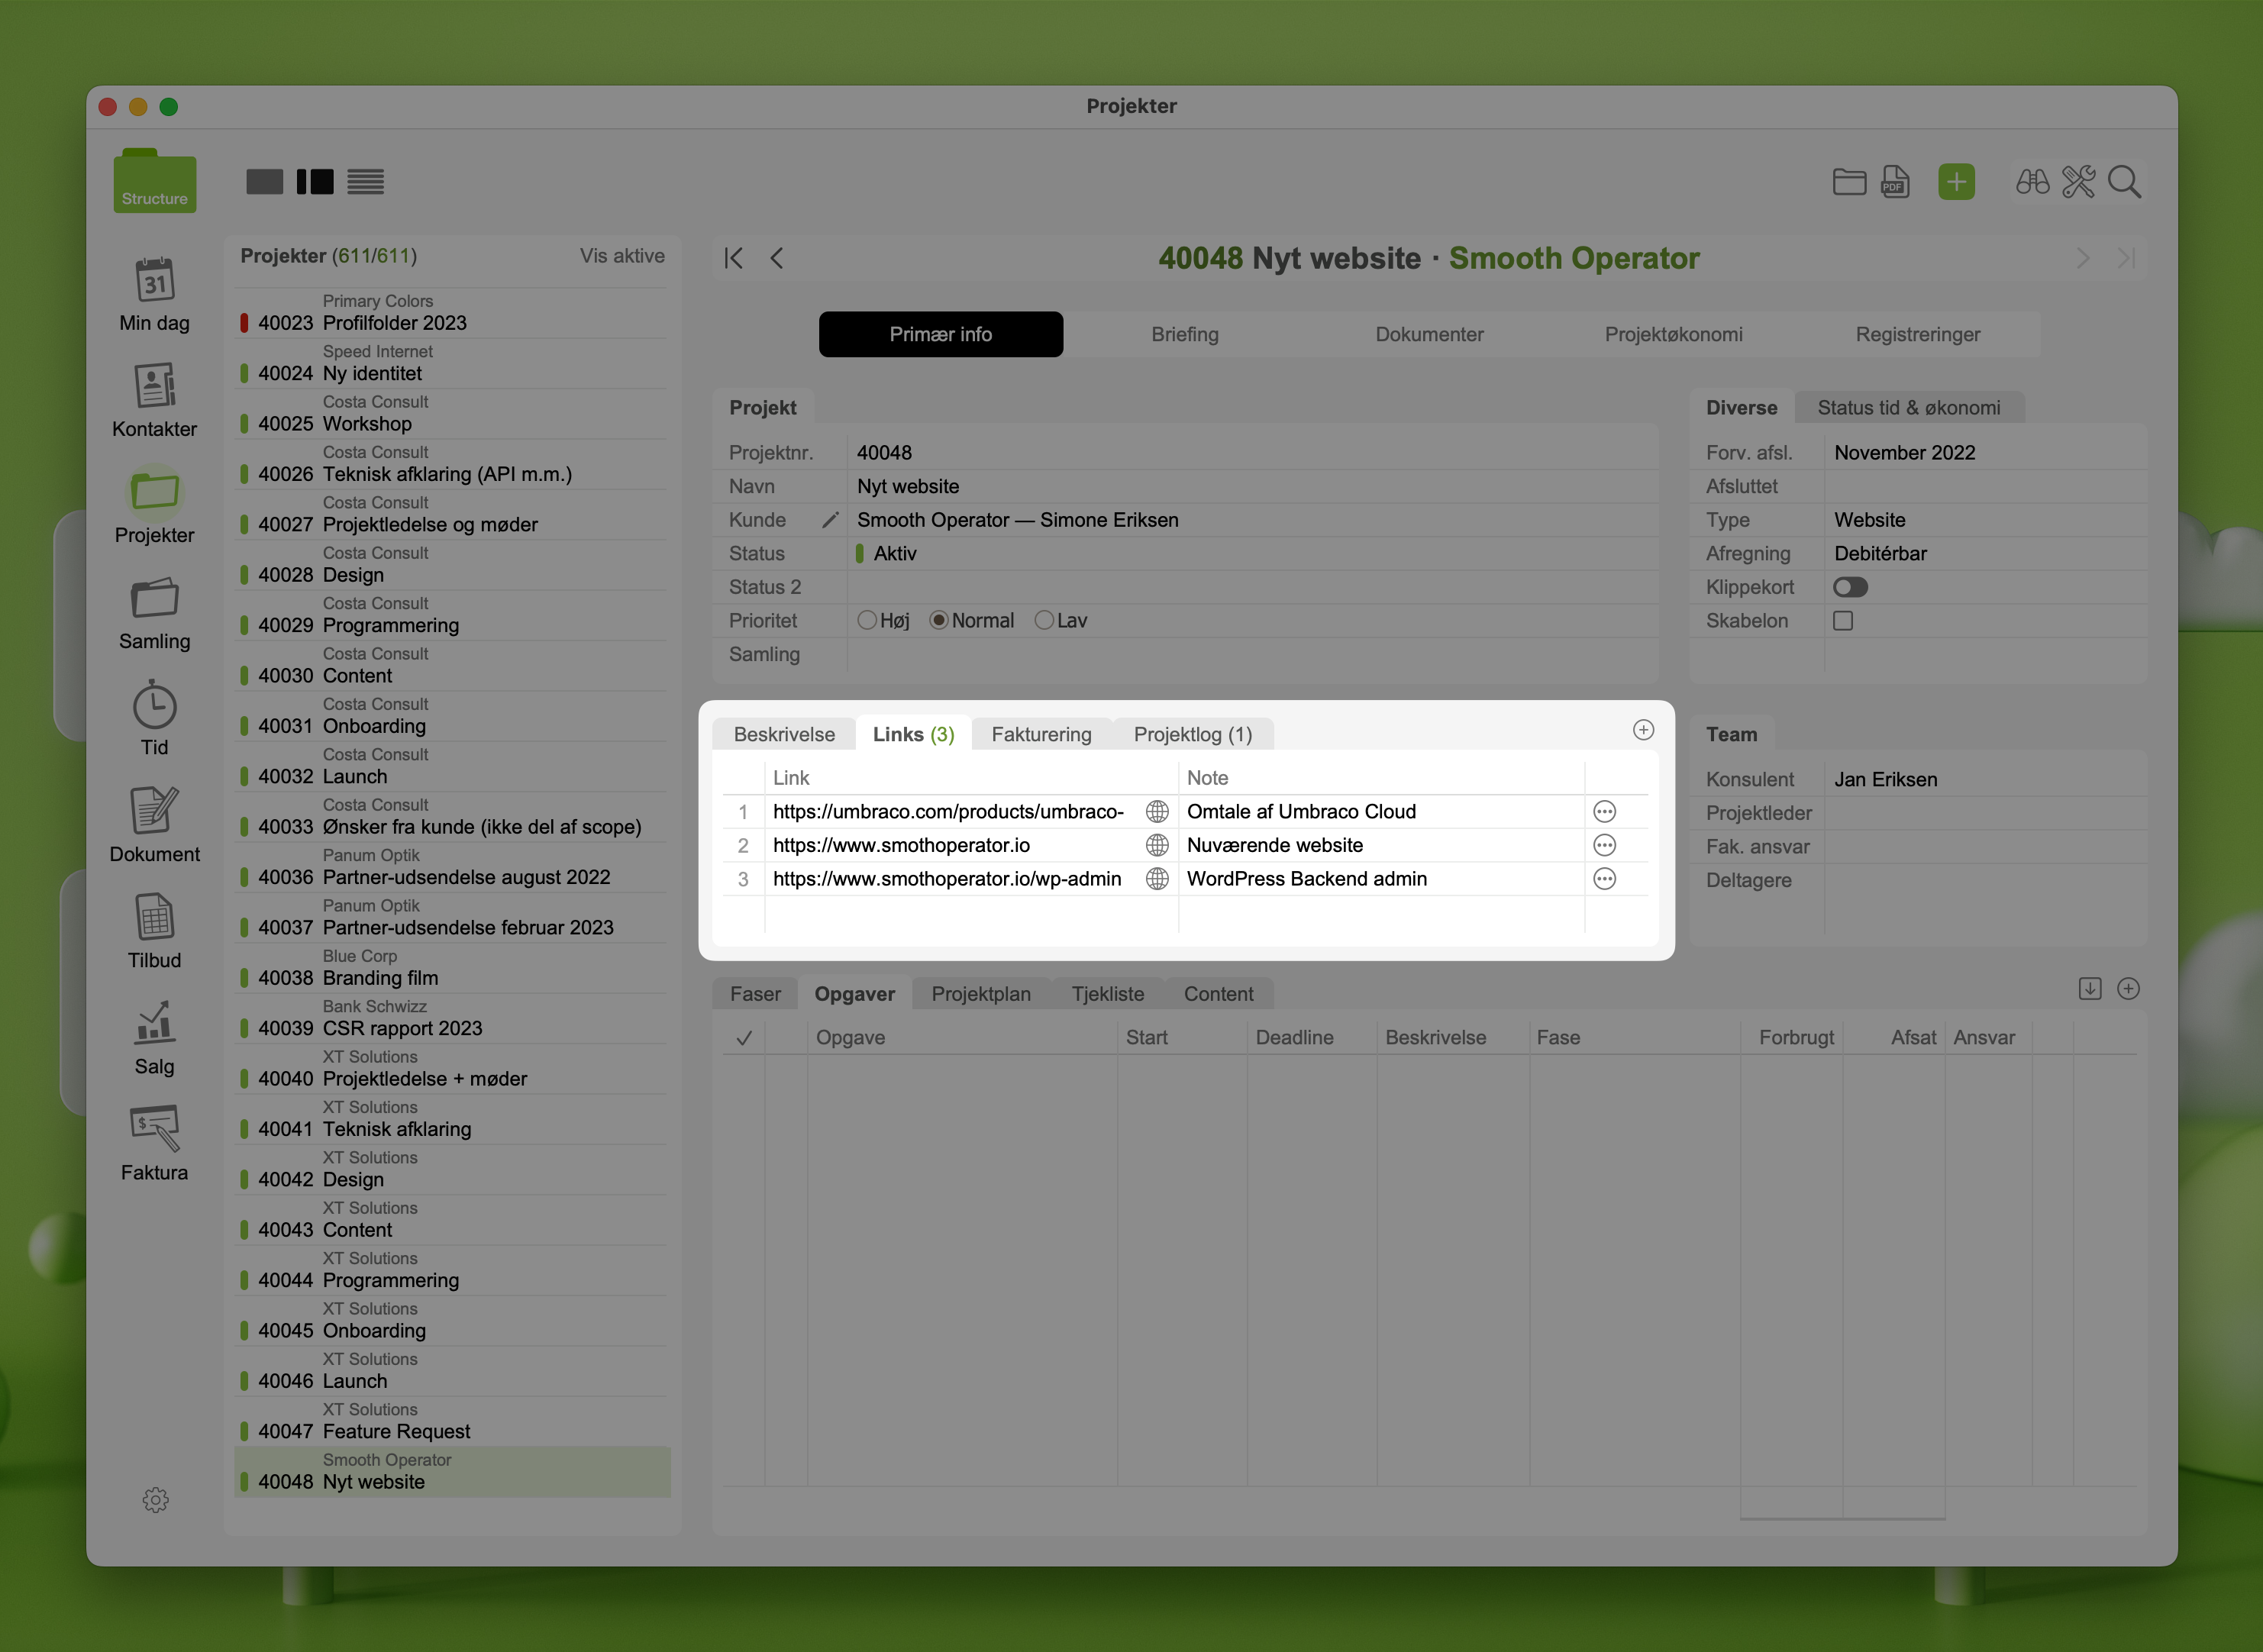Select the Høj priority radio button
Screen dimensions: 2263x1652
pos(867,621)
